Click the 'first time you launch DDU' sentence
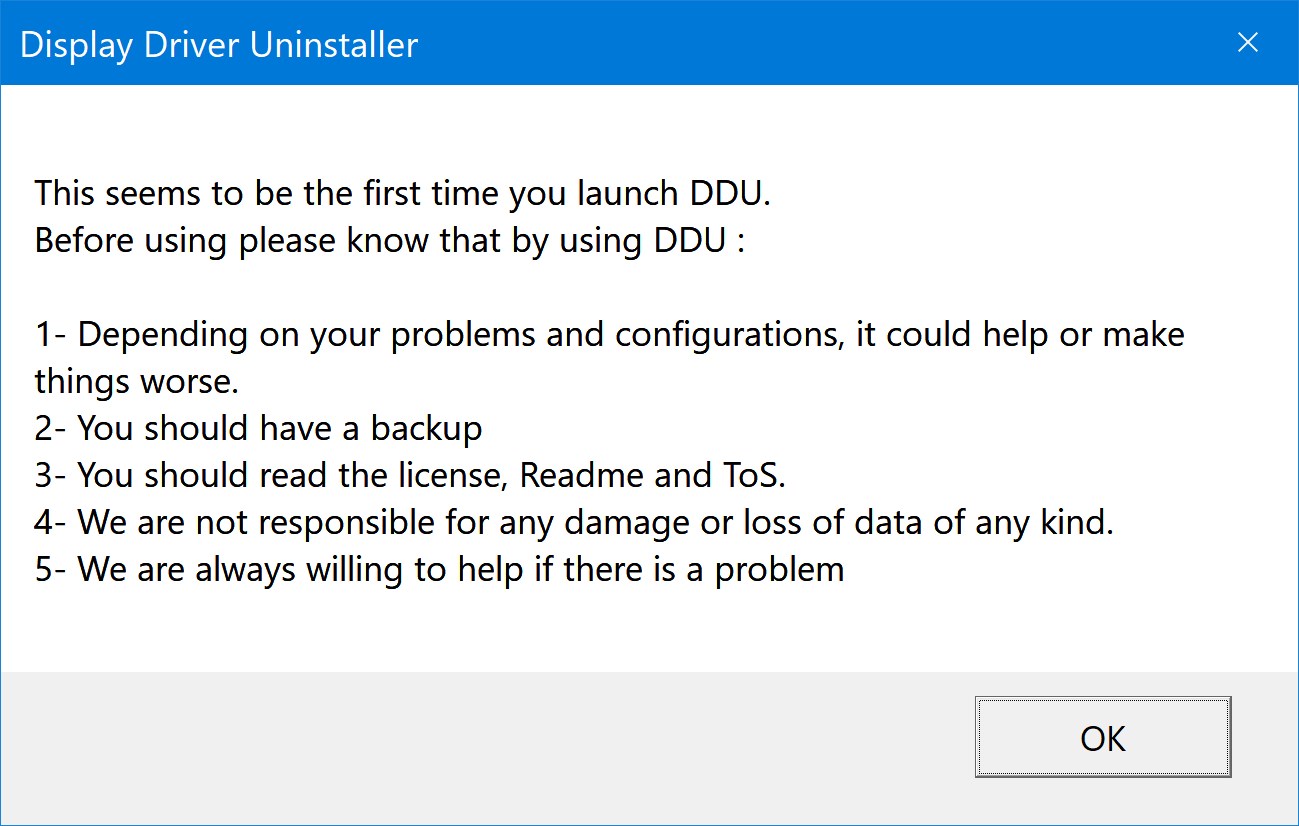This screenshot has height=826, width=1299. 403,193
